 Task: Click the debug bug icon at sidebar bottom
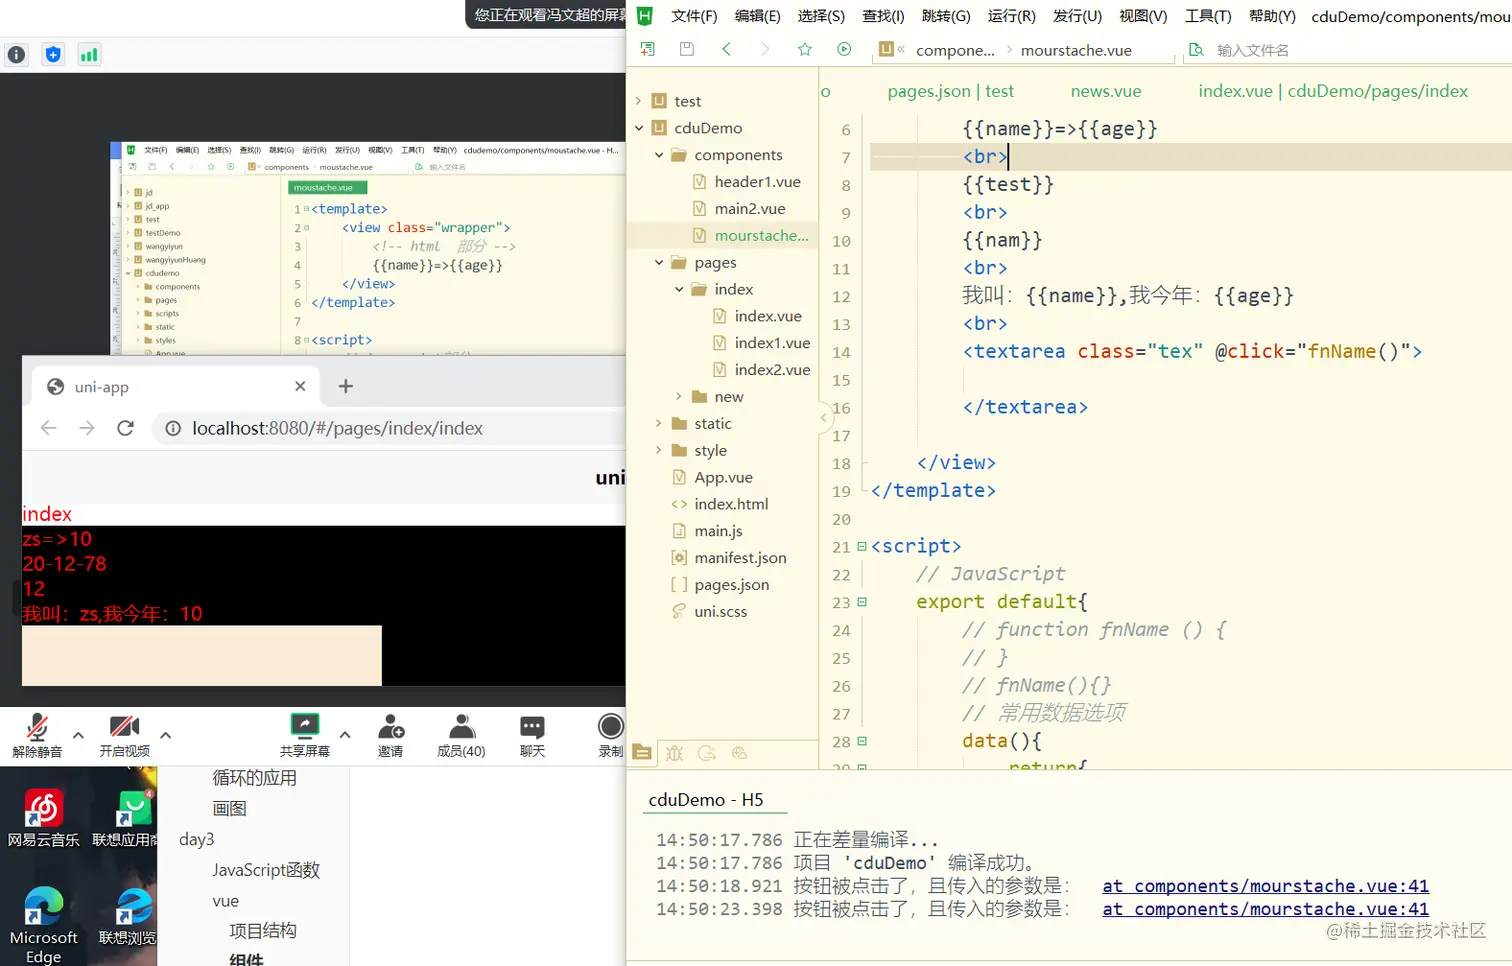[x=675, y=753]
